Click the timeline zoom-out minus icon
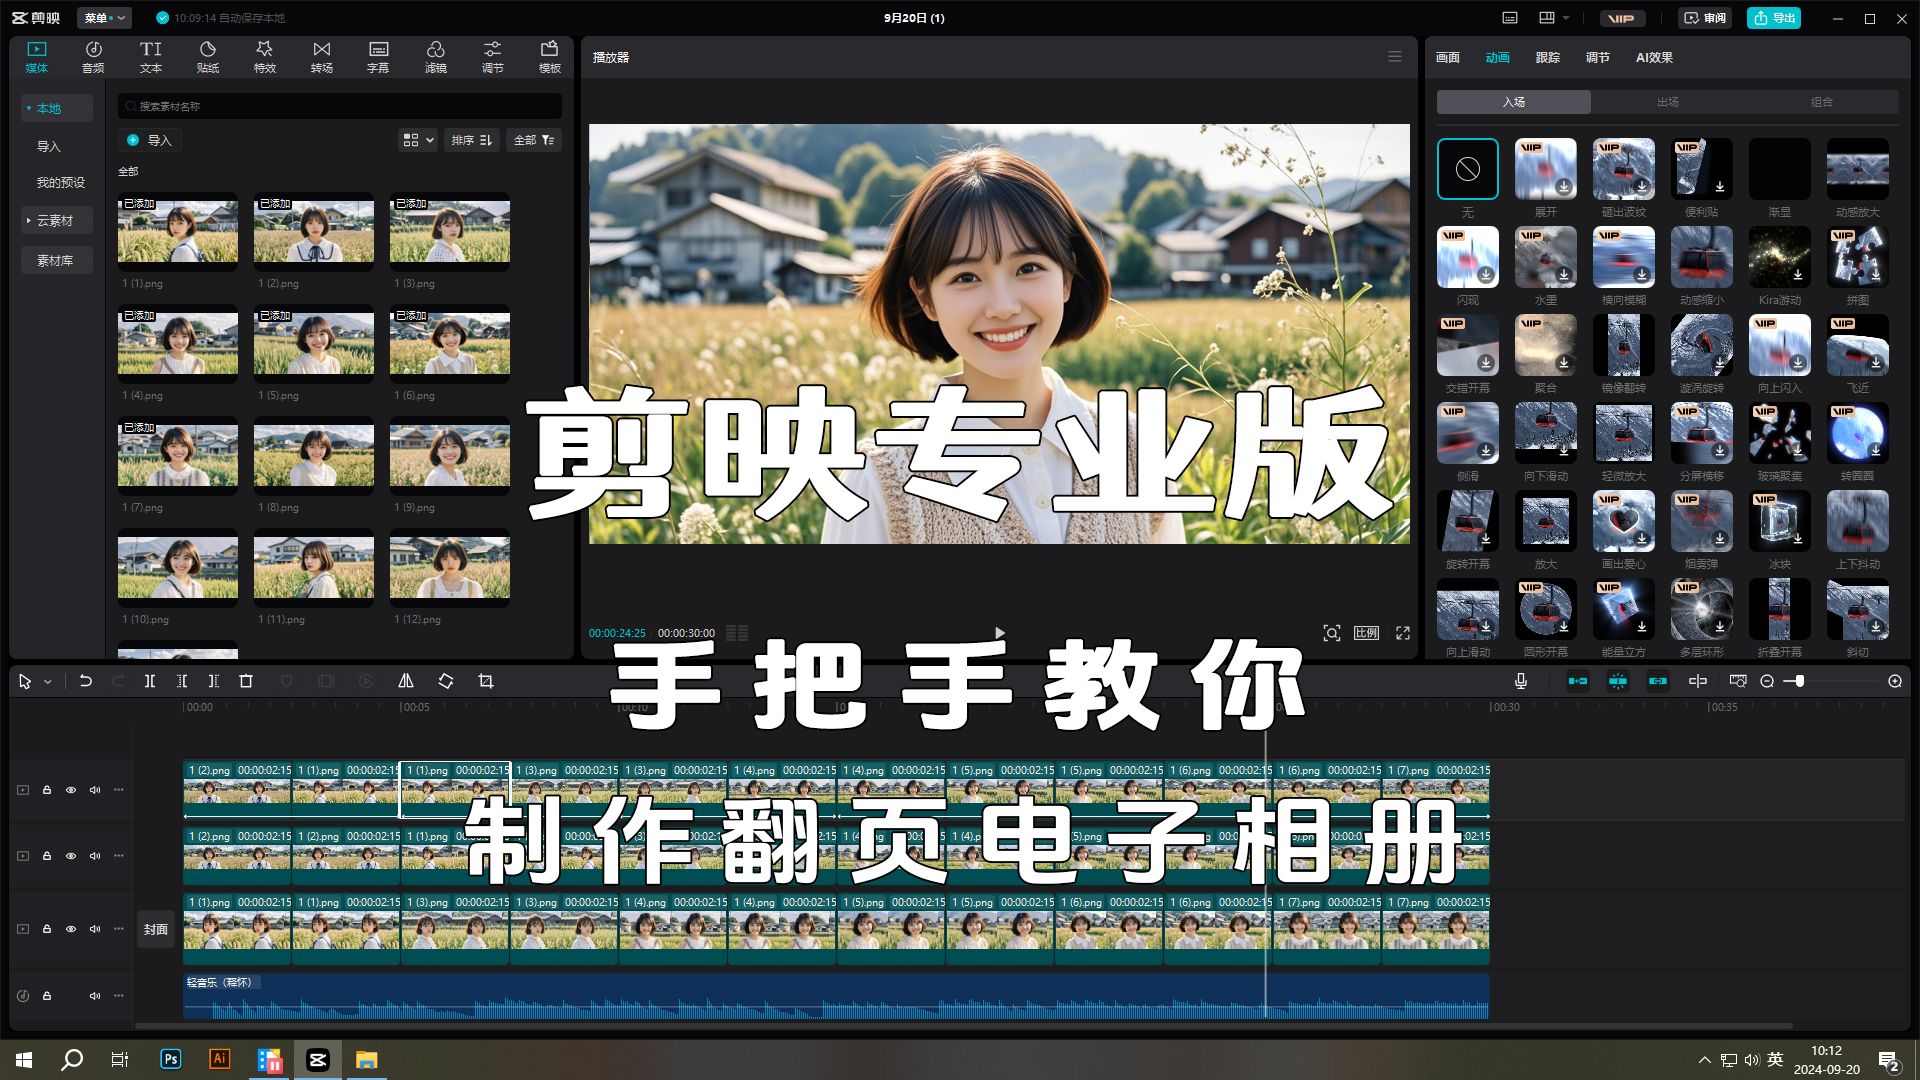 coord(1767,681)
